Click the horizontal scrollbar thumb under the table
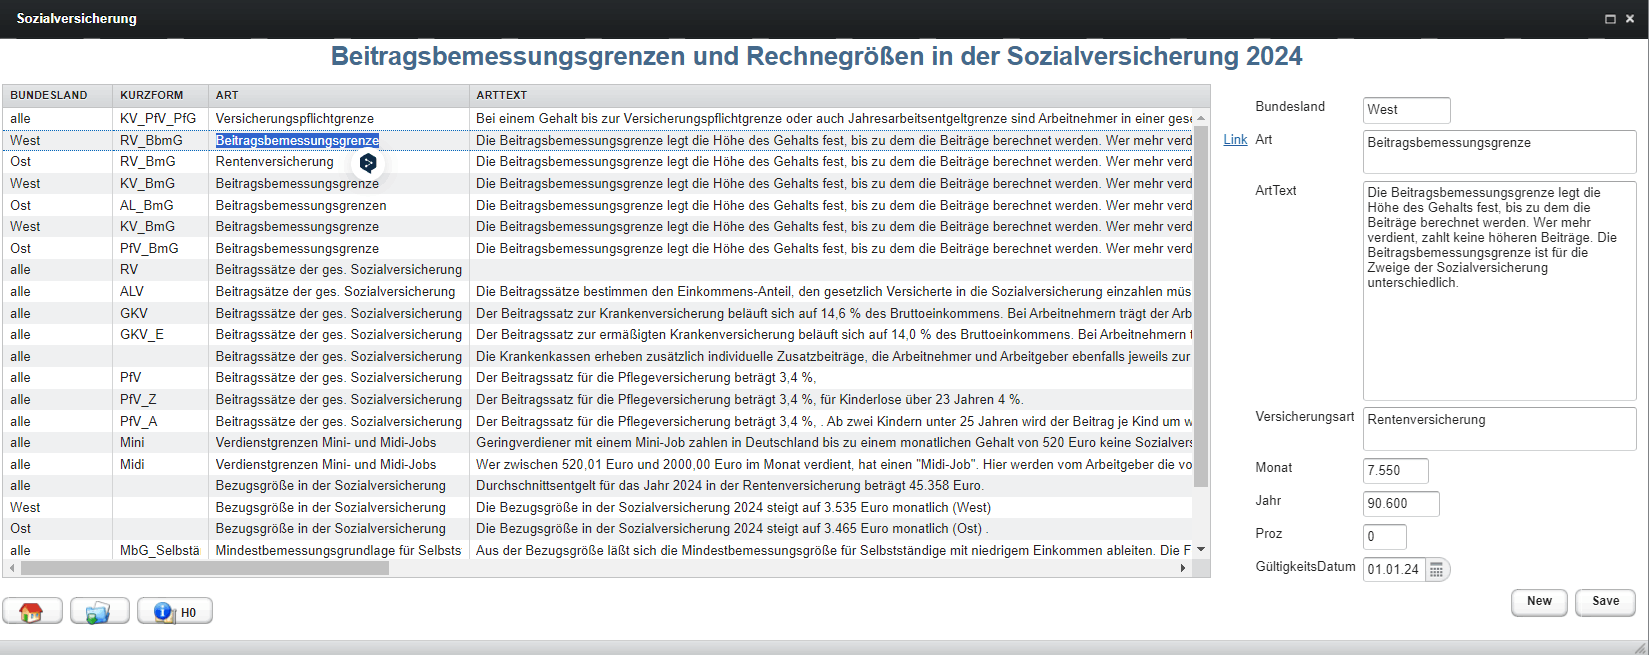 [x=205, y=568]
